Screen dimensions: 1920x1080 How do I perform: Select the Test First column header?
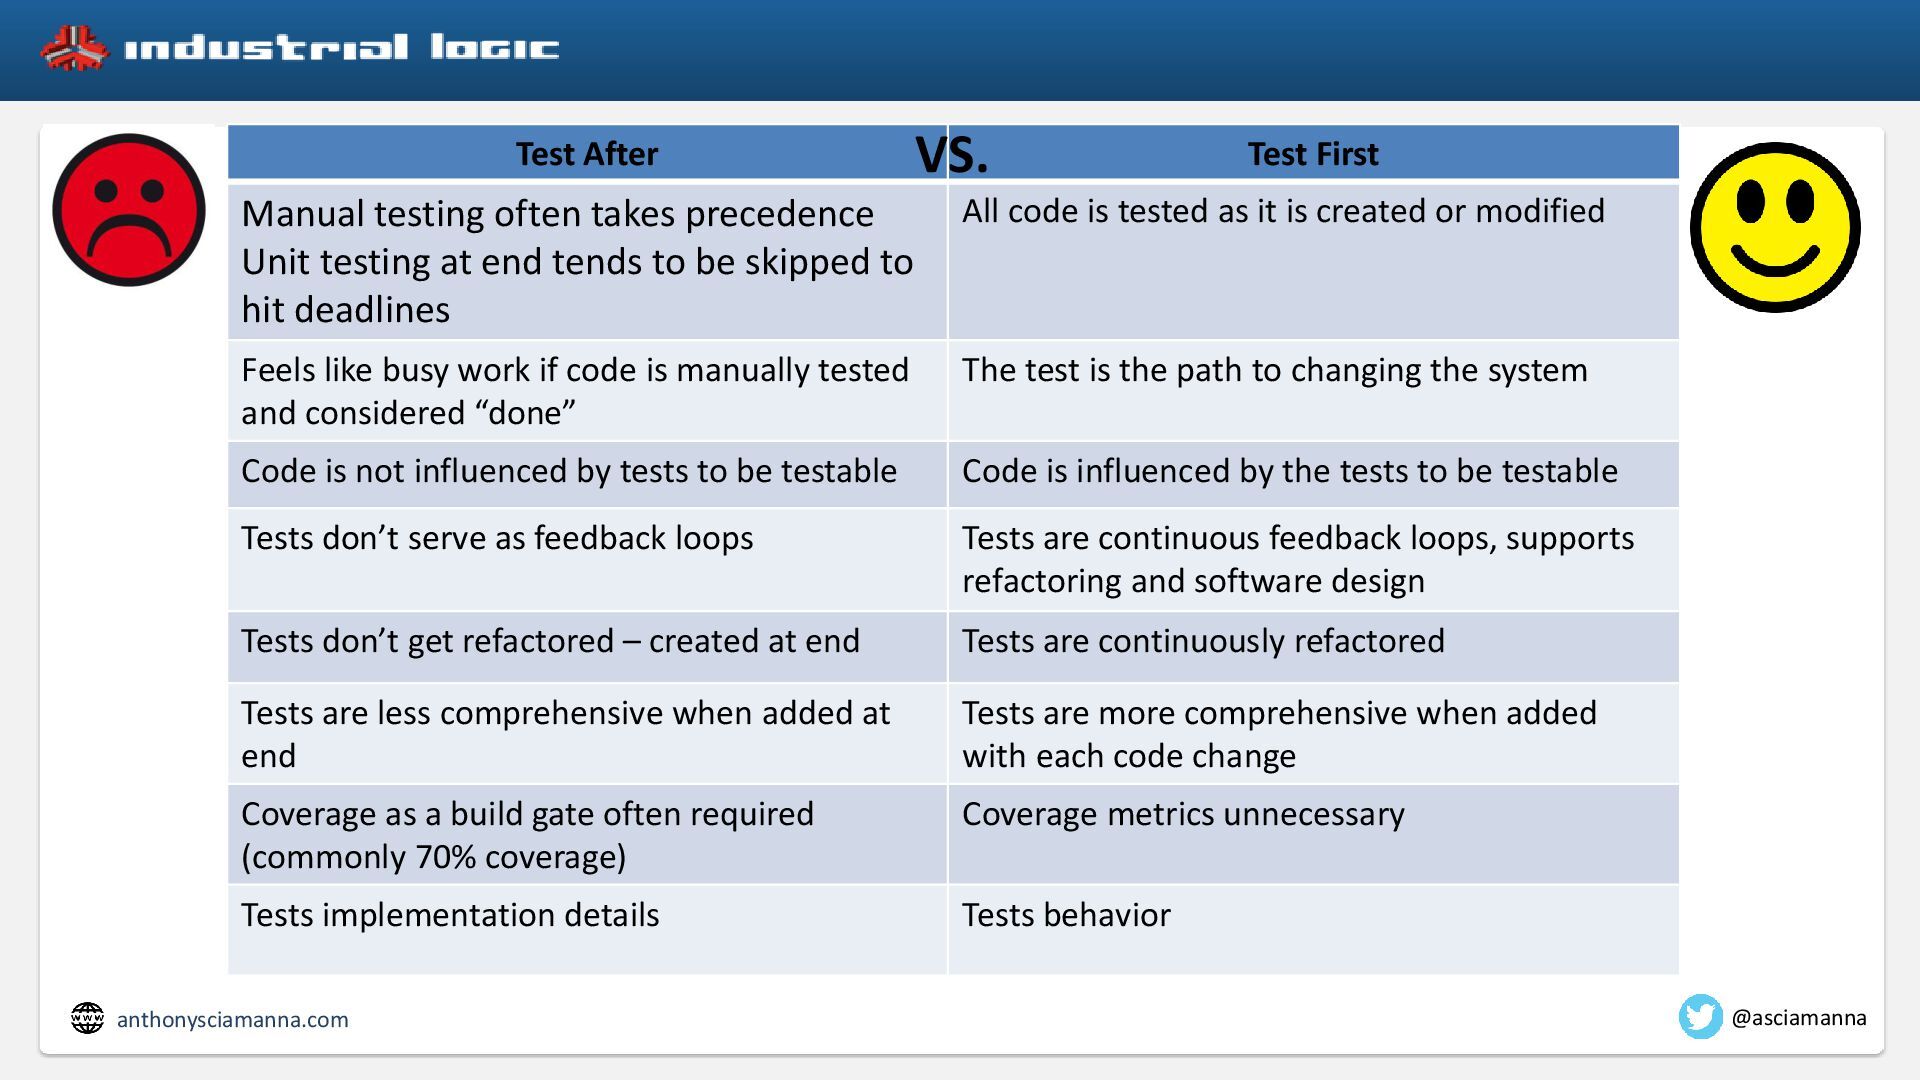click(x=1313, y=153)
